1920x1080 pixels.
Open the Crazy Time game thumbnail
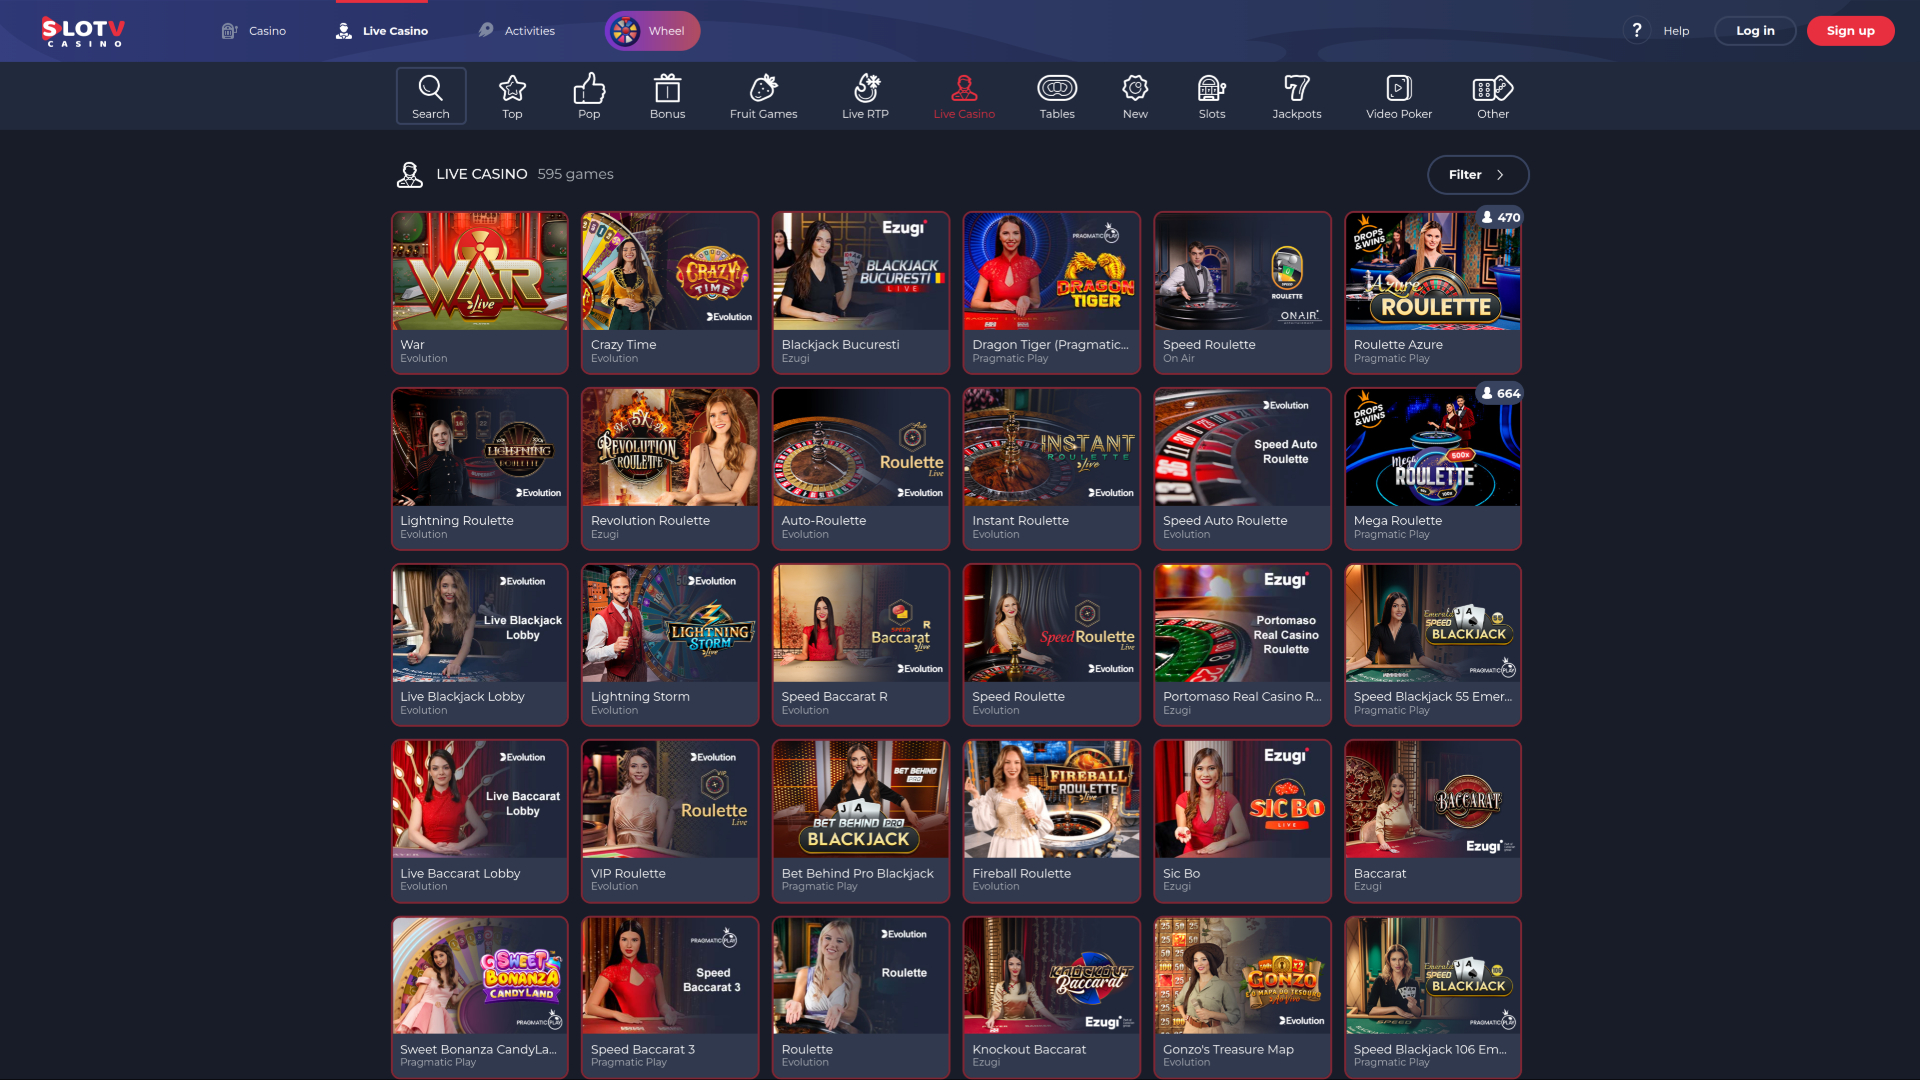pyautogui.click(x=669, y=271)
